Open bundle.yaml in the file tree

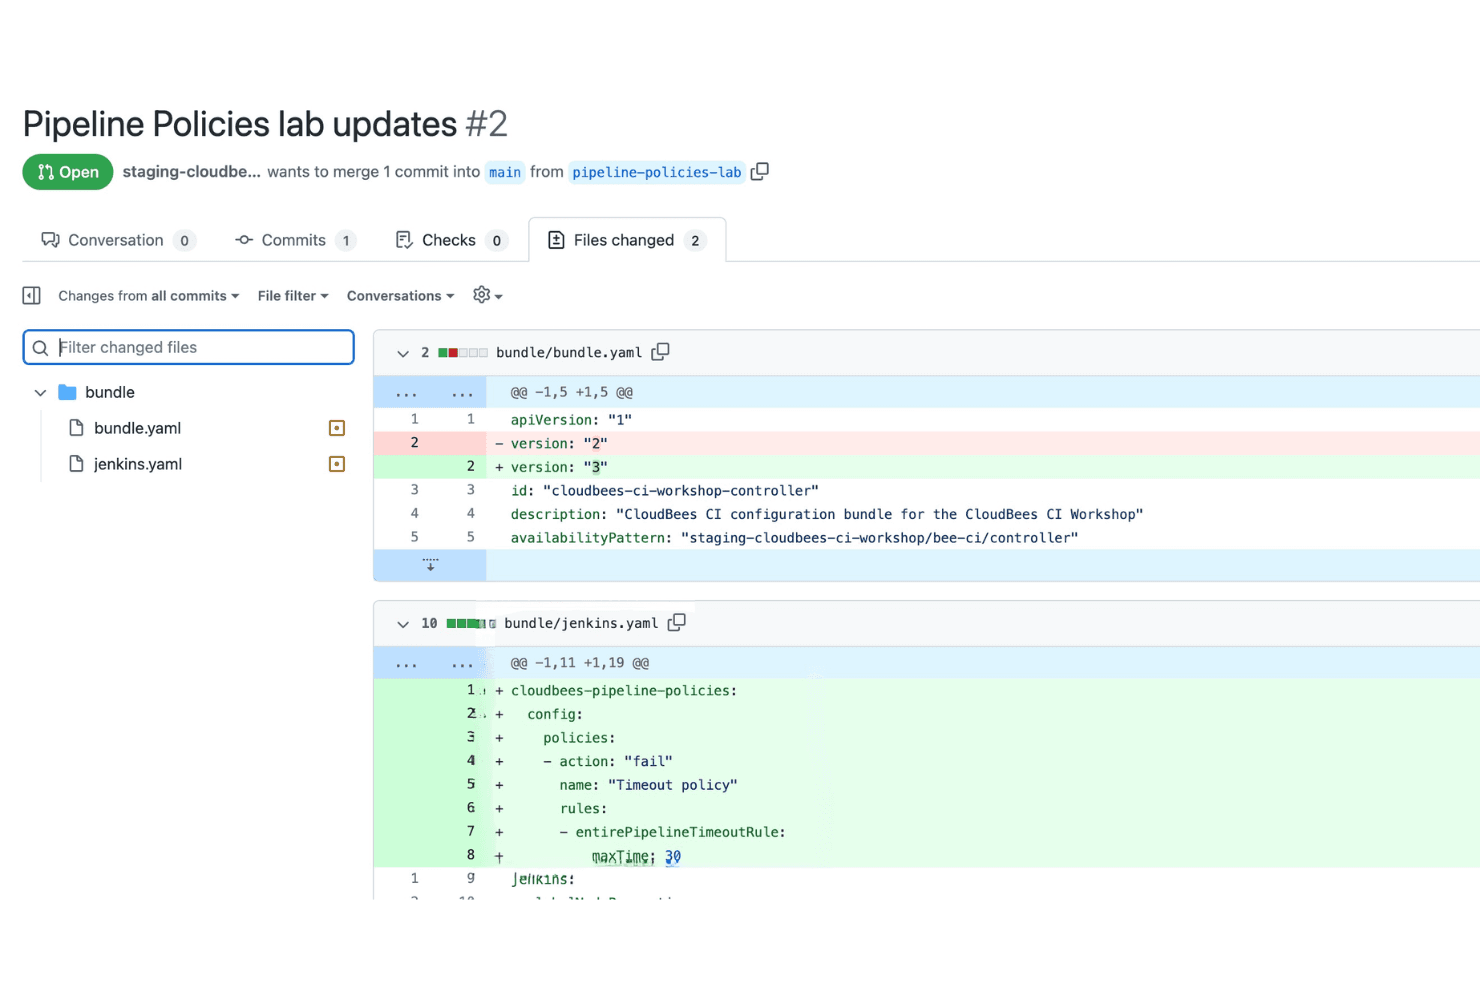[137, 428]
